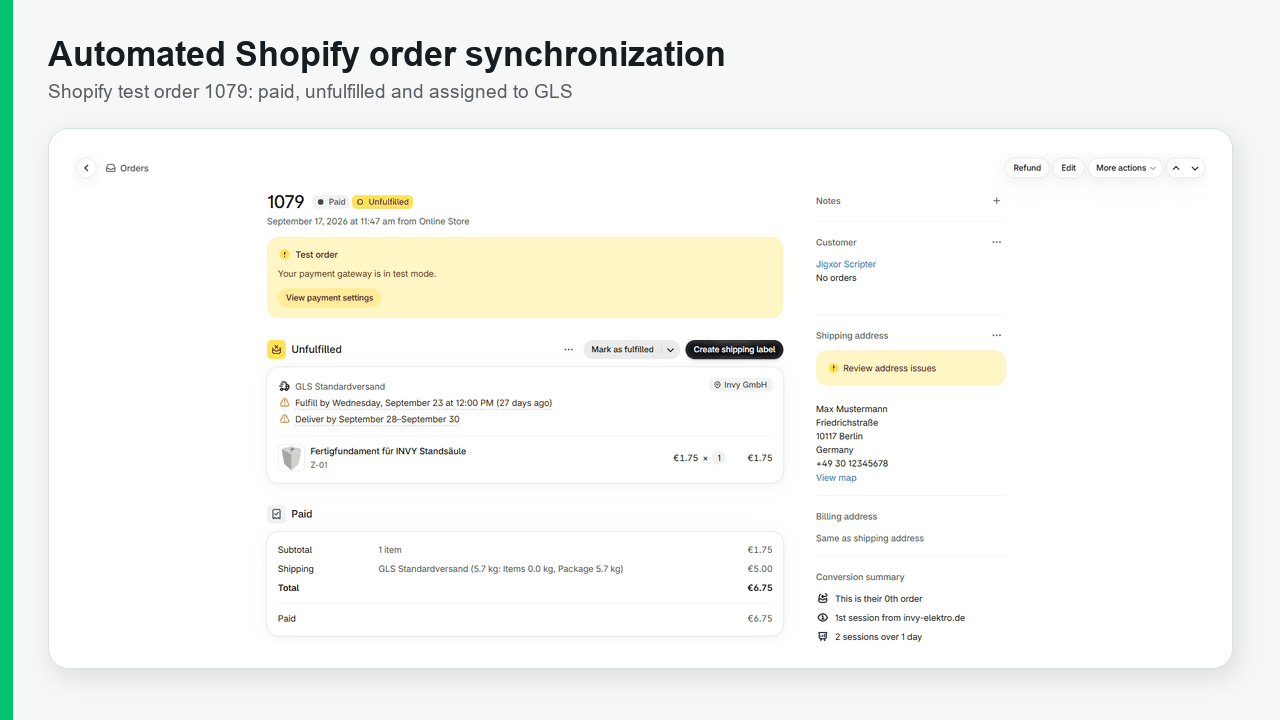Image resolution: width=1280 pixels, height=720 pixels.
Task: Open Shipping address three-dot menu
Action: [x=996, y=335]
